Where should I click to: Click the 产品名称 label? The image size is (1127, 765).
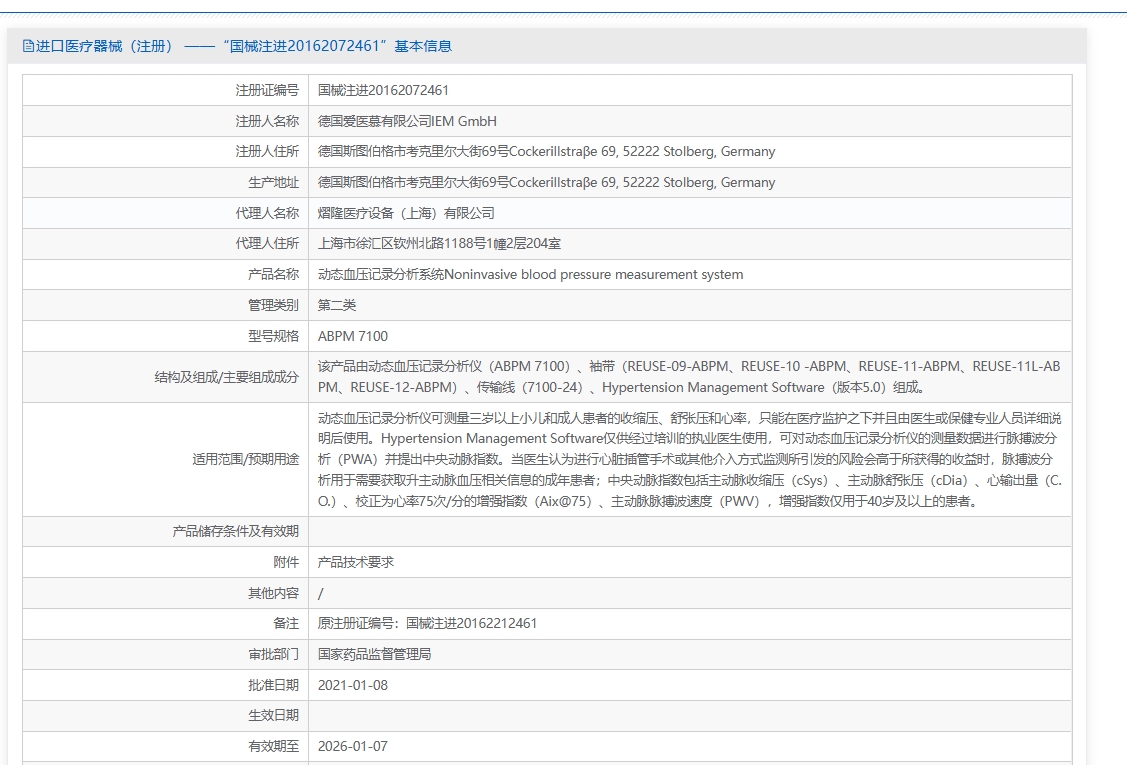[x=273, y=275]
